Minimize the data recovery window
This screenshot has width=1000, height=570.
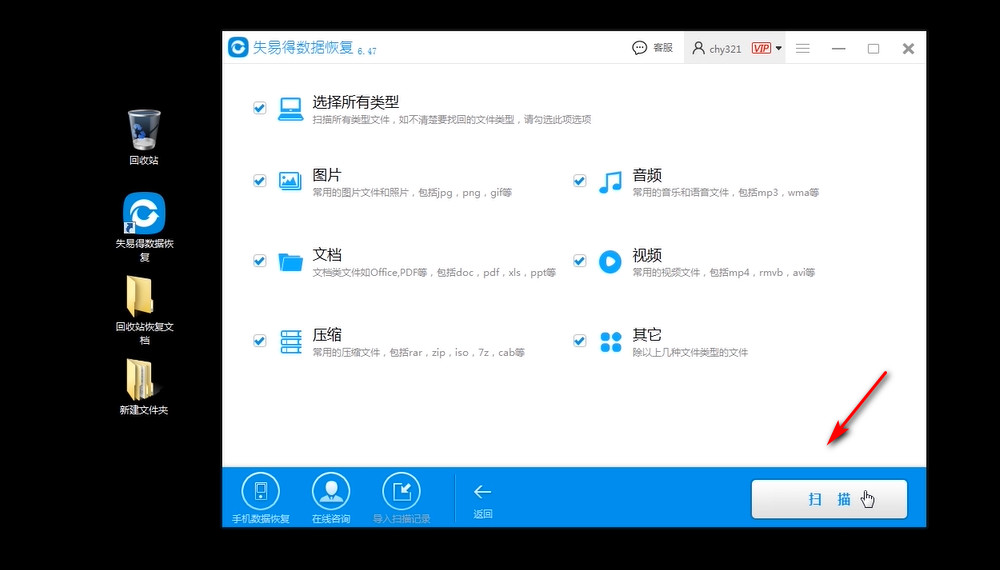tap(839, 48)
